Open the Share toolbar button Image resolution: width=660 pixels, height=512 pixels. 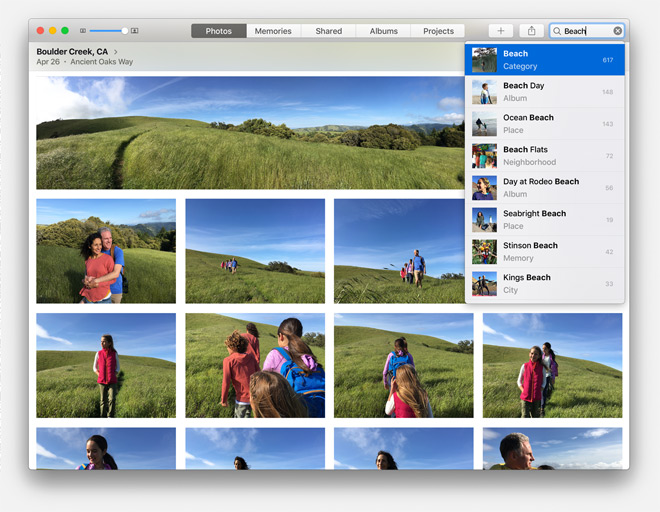pos(532,31)
